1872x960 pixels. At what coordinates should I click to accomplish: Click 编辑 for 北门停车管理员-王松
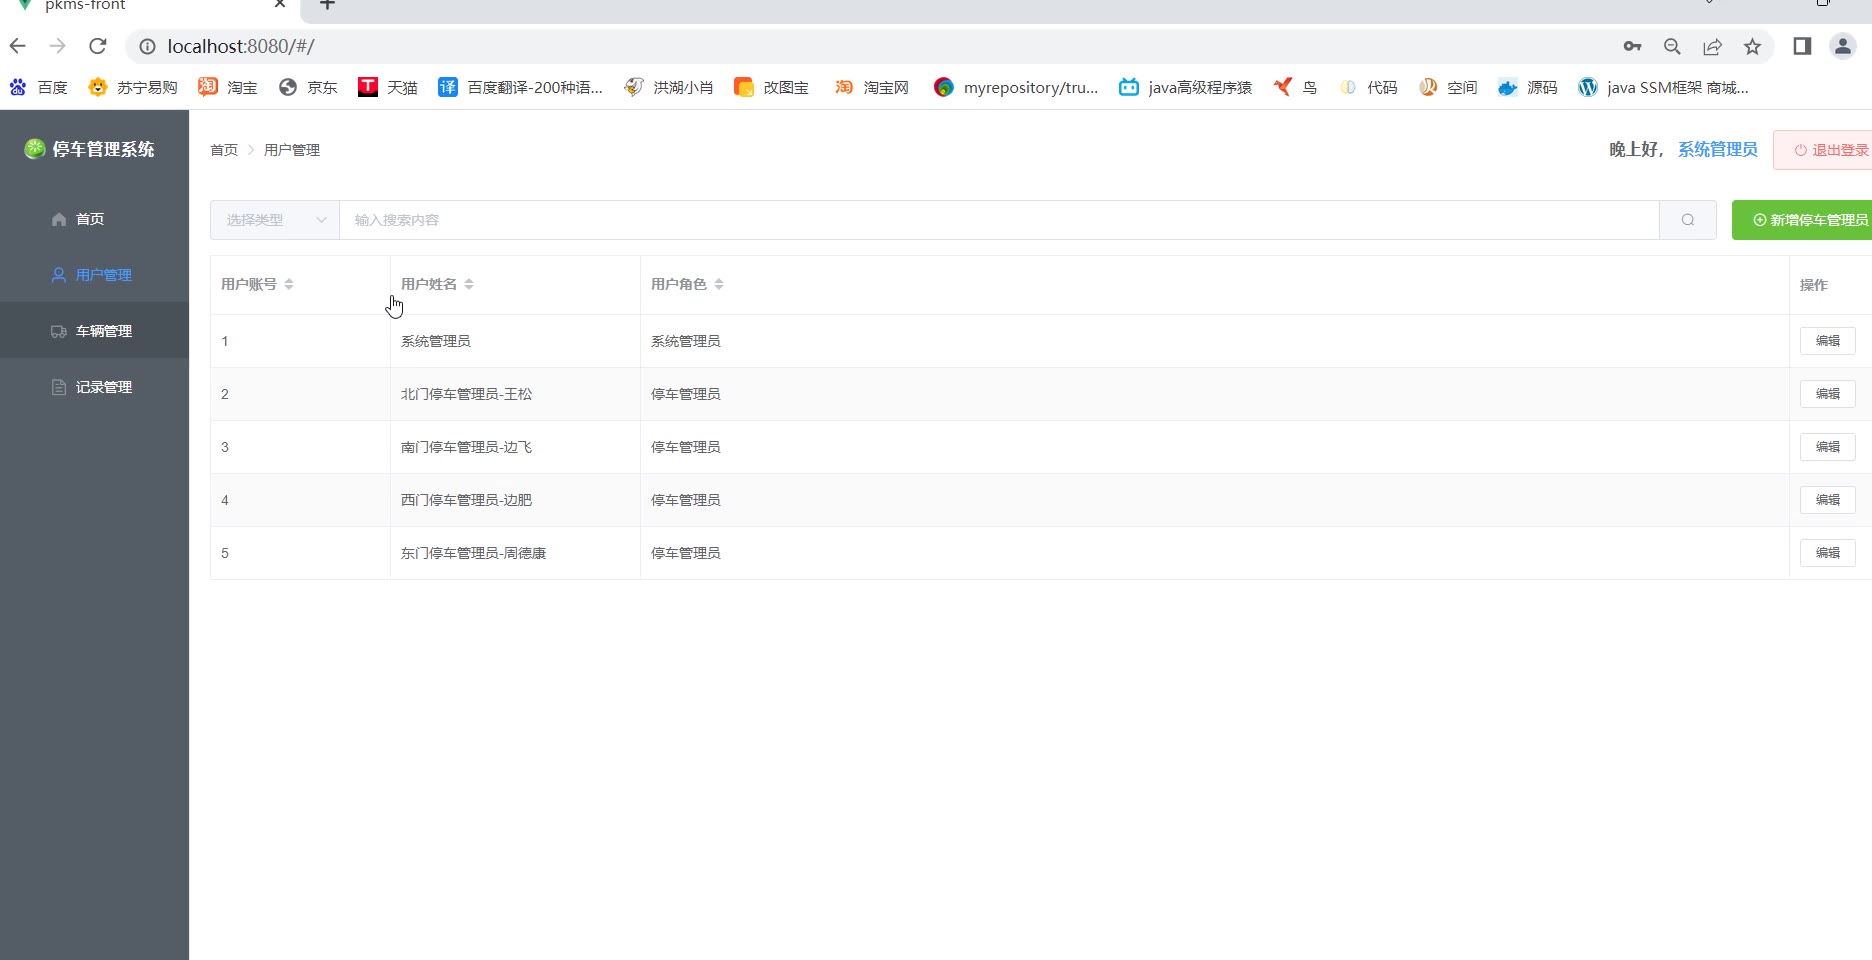click(x=1828, y=394)
